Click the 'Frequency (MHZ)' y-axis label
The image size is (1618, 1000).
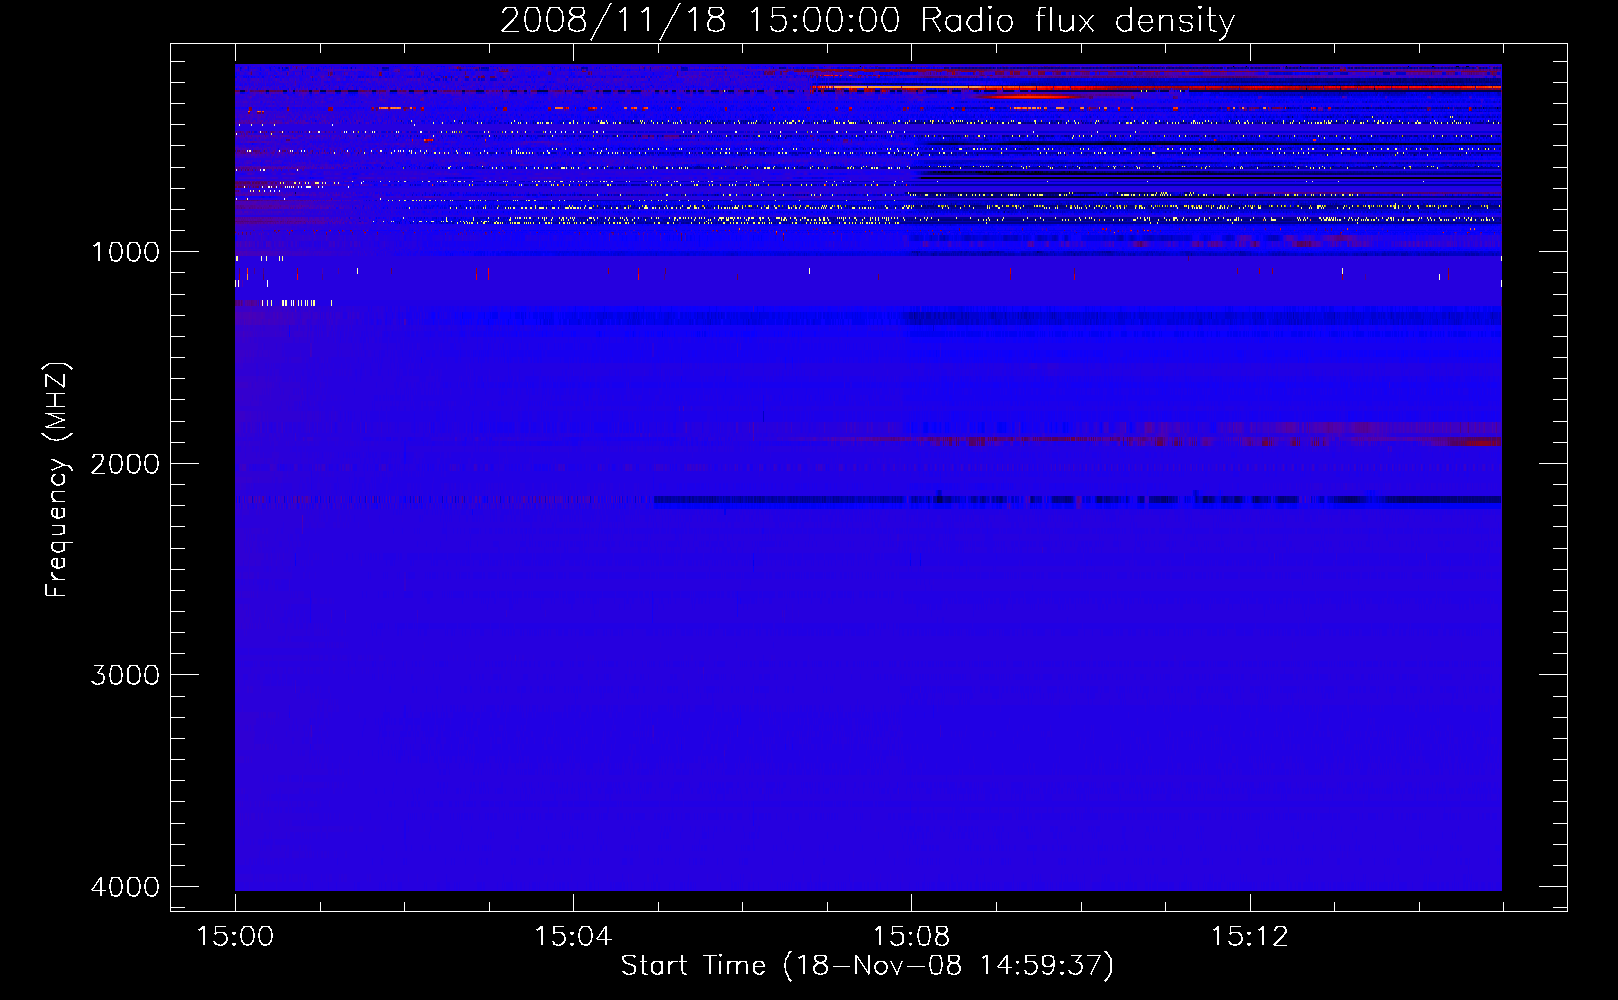pos(57,480)
